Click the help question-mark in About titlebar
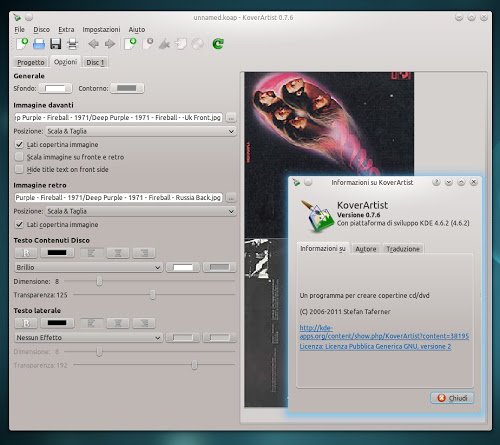This screenshot has width=500, height=445. point(436,182)
